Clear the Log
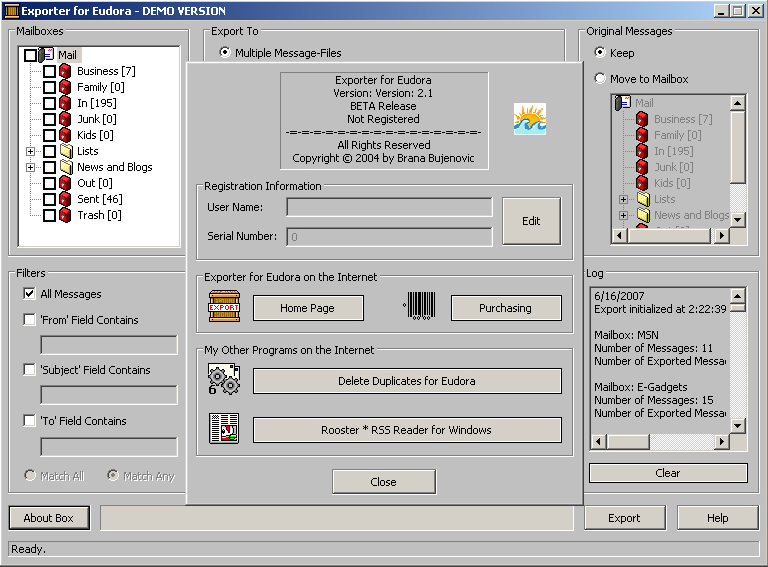 [668, 473]
